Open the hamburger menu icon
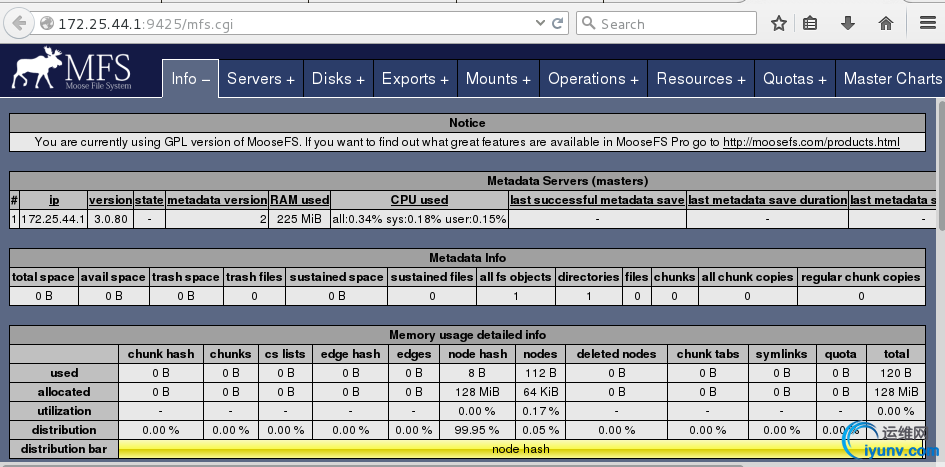 coord(928,24)
